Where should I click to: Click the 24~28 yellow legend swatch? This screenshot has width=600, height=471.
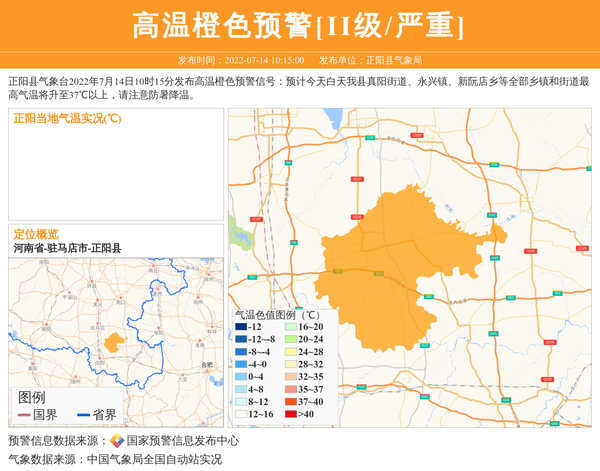tap(289, 352)
